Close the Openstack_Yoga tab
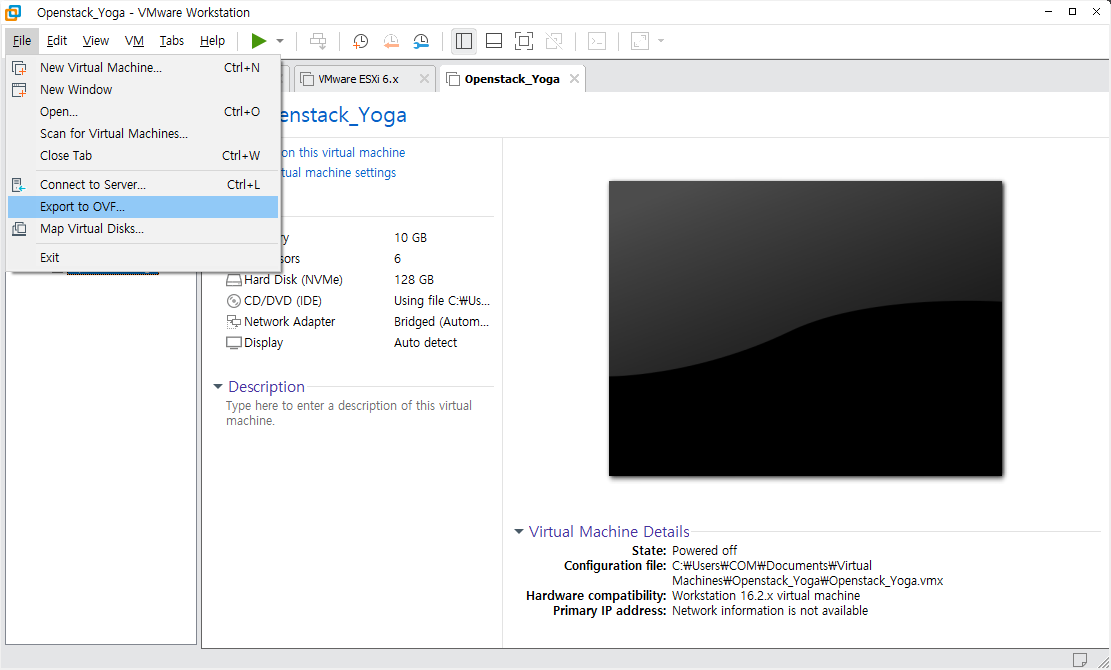The image size is (1111, 670). pyautogui.click(x=575, y=79)
